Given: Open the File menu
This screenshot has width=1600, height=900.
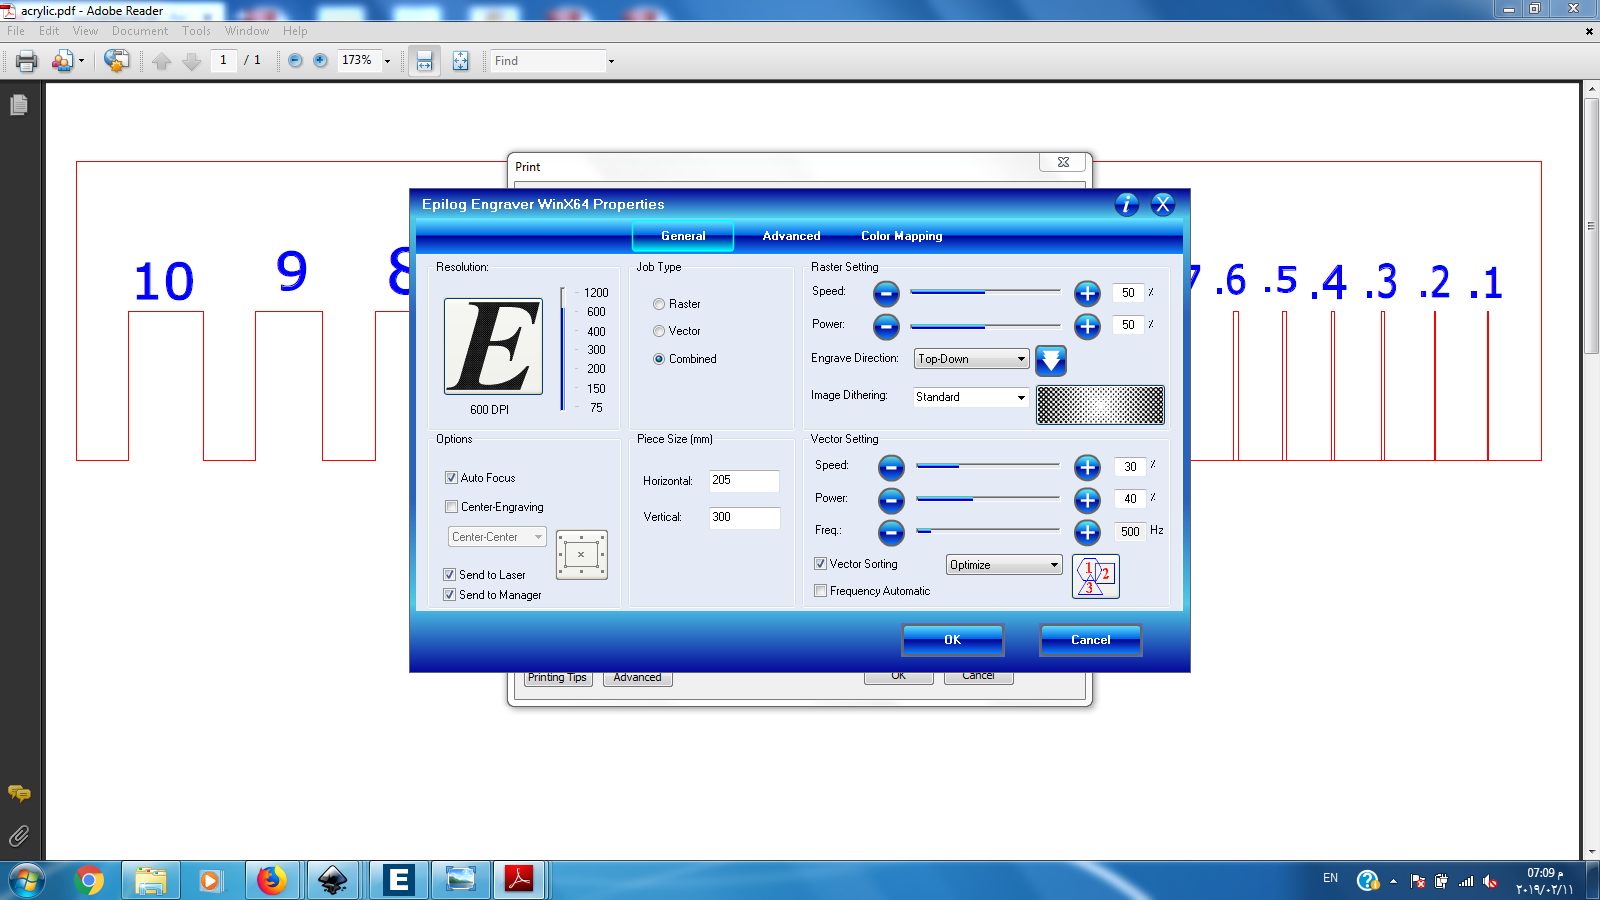Looking at the screenshot, I should tap(16, 31).
